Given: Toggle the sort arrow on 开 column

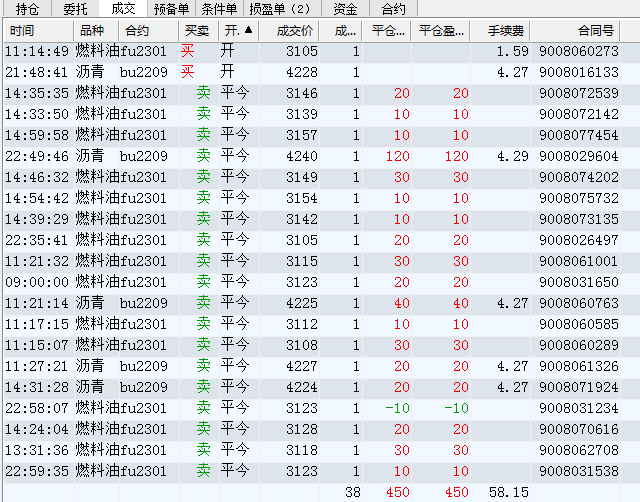Looking at the screenshot, I should click(x=239, y=31).
